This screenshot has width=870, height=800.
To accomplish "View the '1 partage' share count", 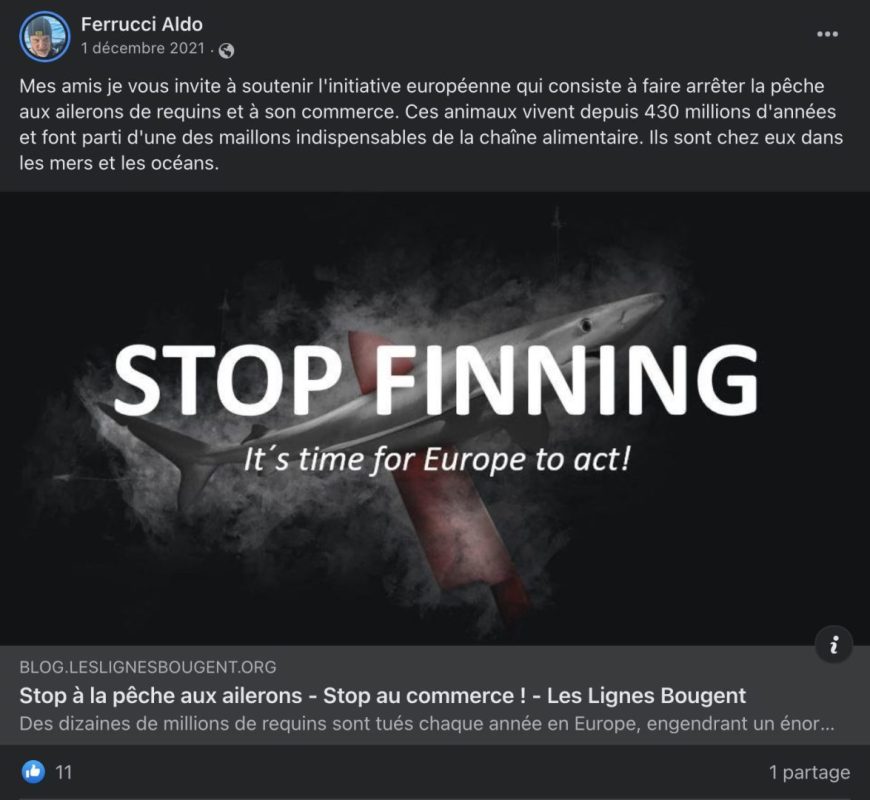I will [810, 772].
